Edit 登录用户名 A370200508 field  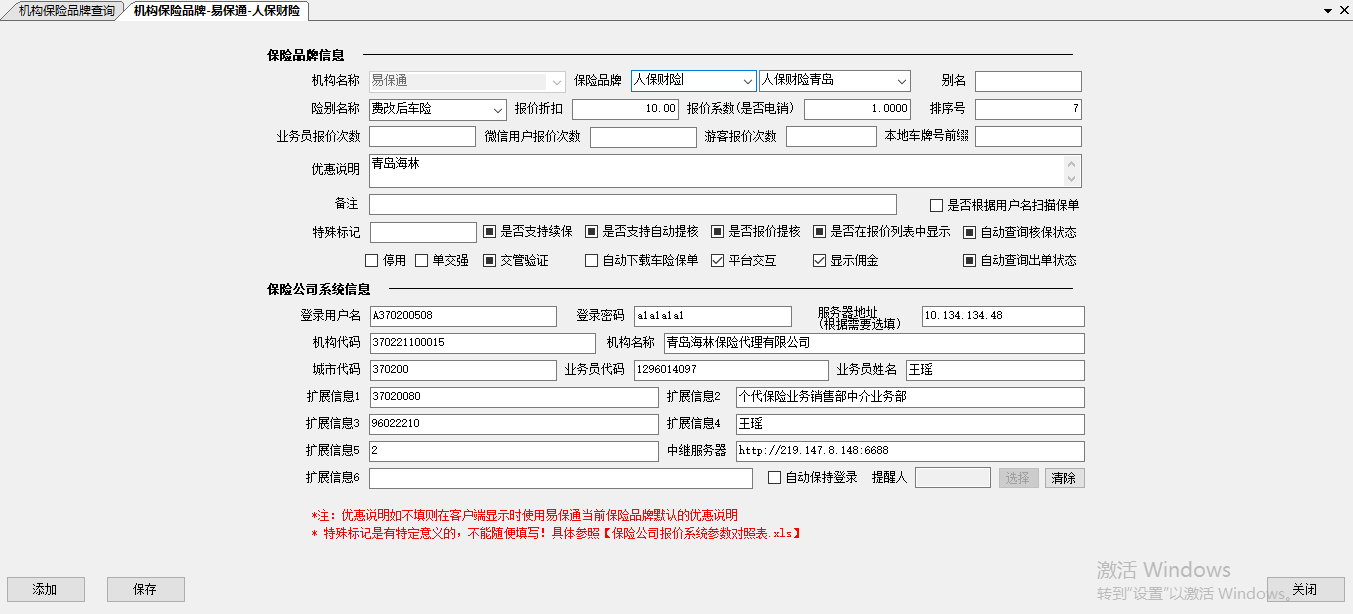point(463,316)
